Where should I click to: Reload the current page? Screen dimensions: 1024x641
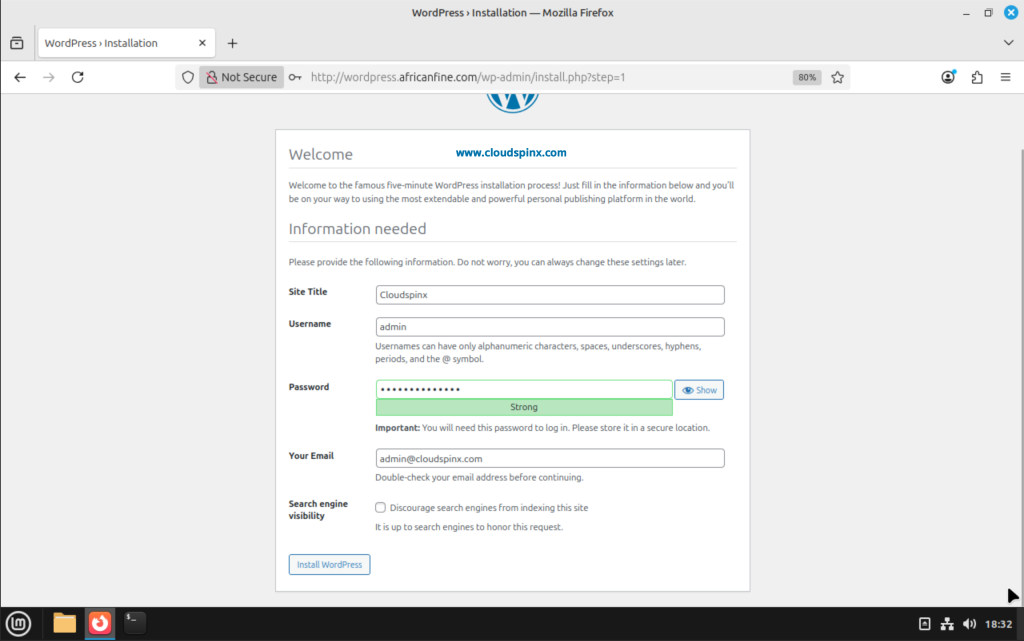point(78,77)
